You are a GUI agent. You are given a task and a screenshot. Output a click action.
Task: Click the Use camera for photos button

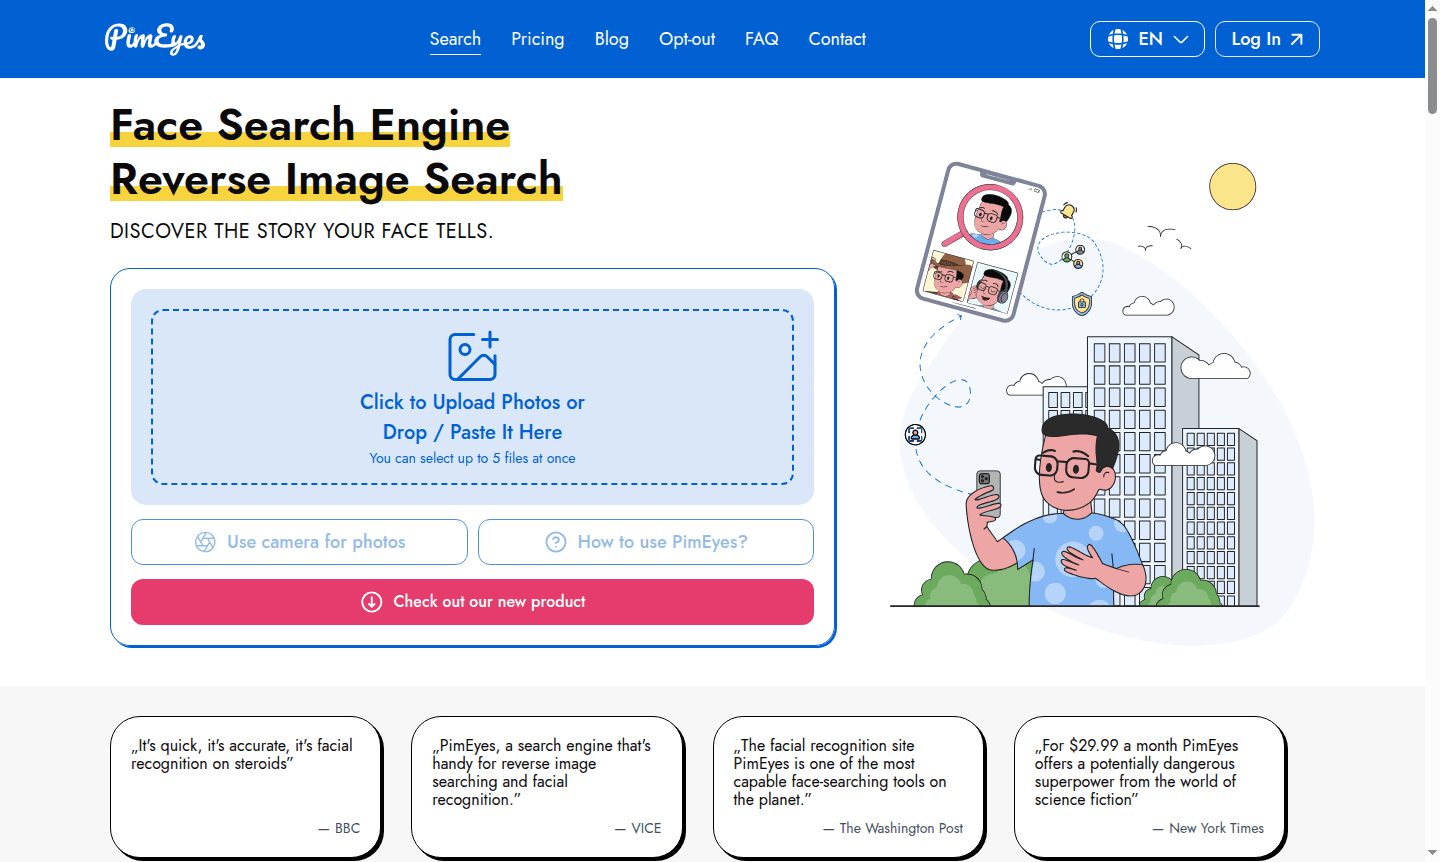[x=299, y=541]
